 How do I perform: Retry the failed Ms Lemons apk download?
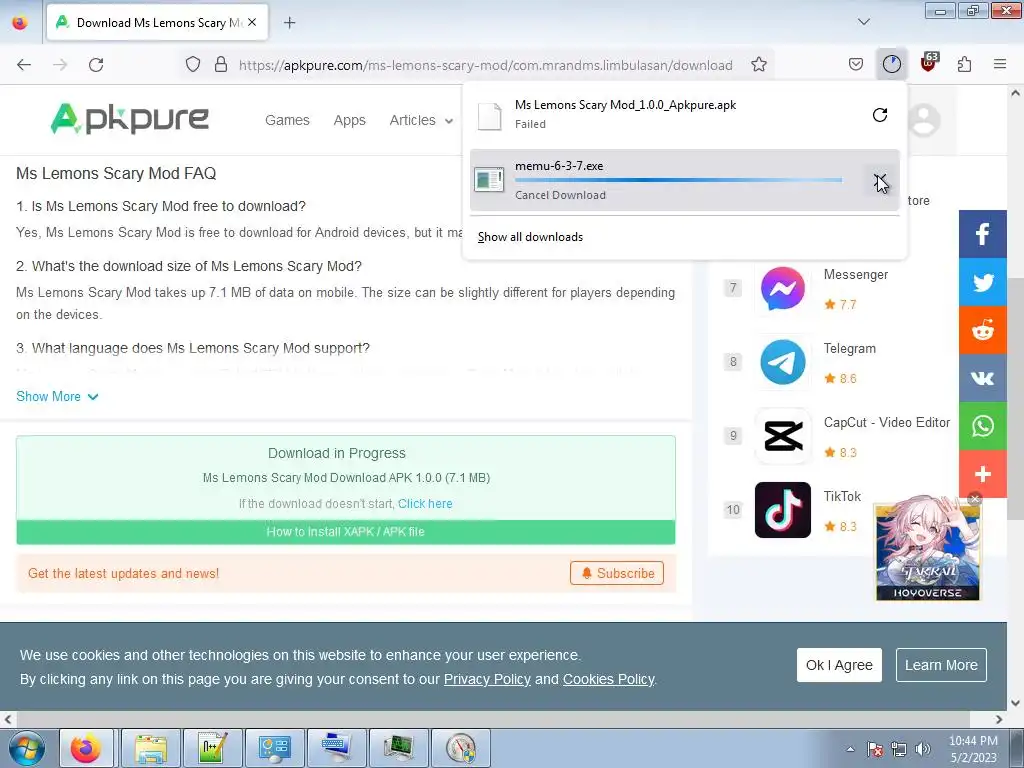pos(880,115)
